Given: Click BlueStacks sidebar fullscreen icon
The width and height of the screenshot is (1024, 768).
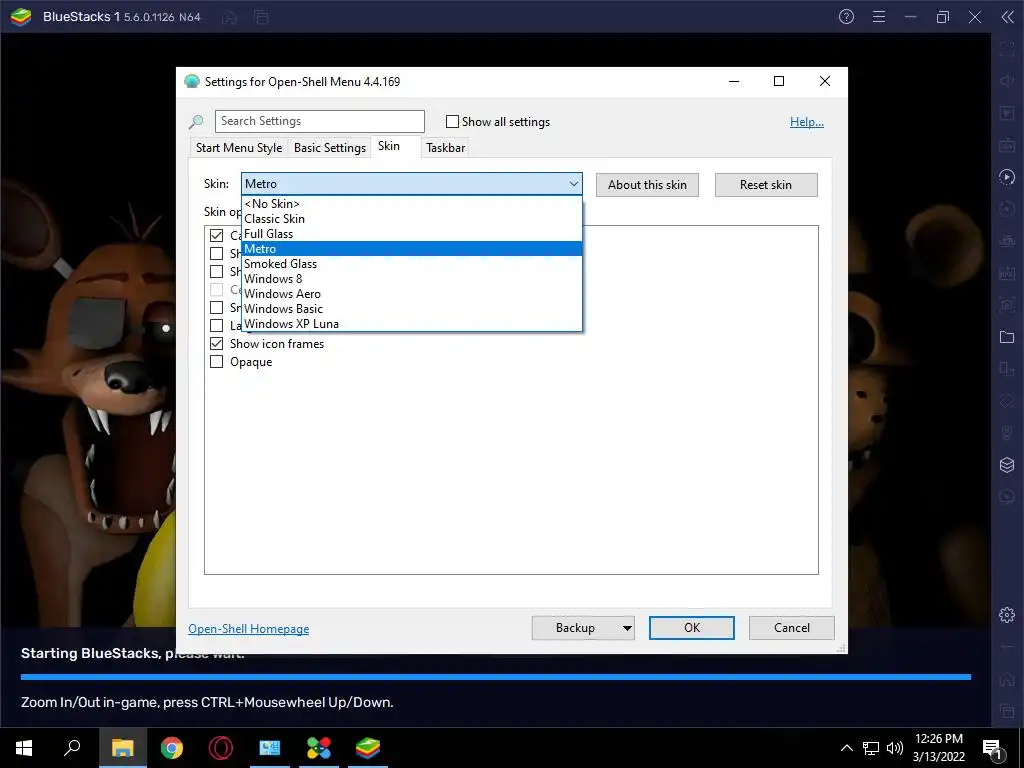Looking at the screenshot, I should click(x=1007, y=49).
